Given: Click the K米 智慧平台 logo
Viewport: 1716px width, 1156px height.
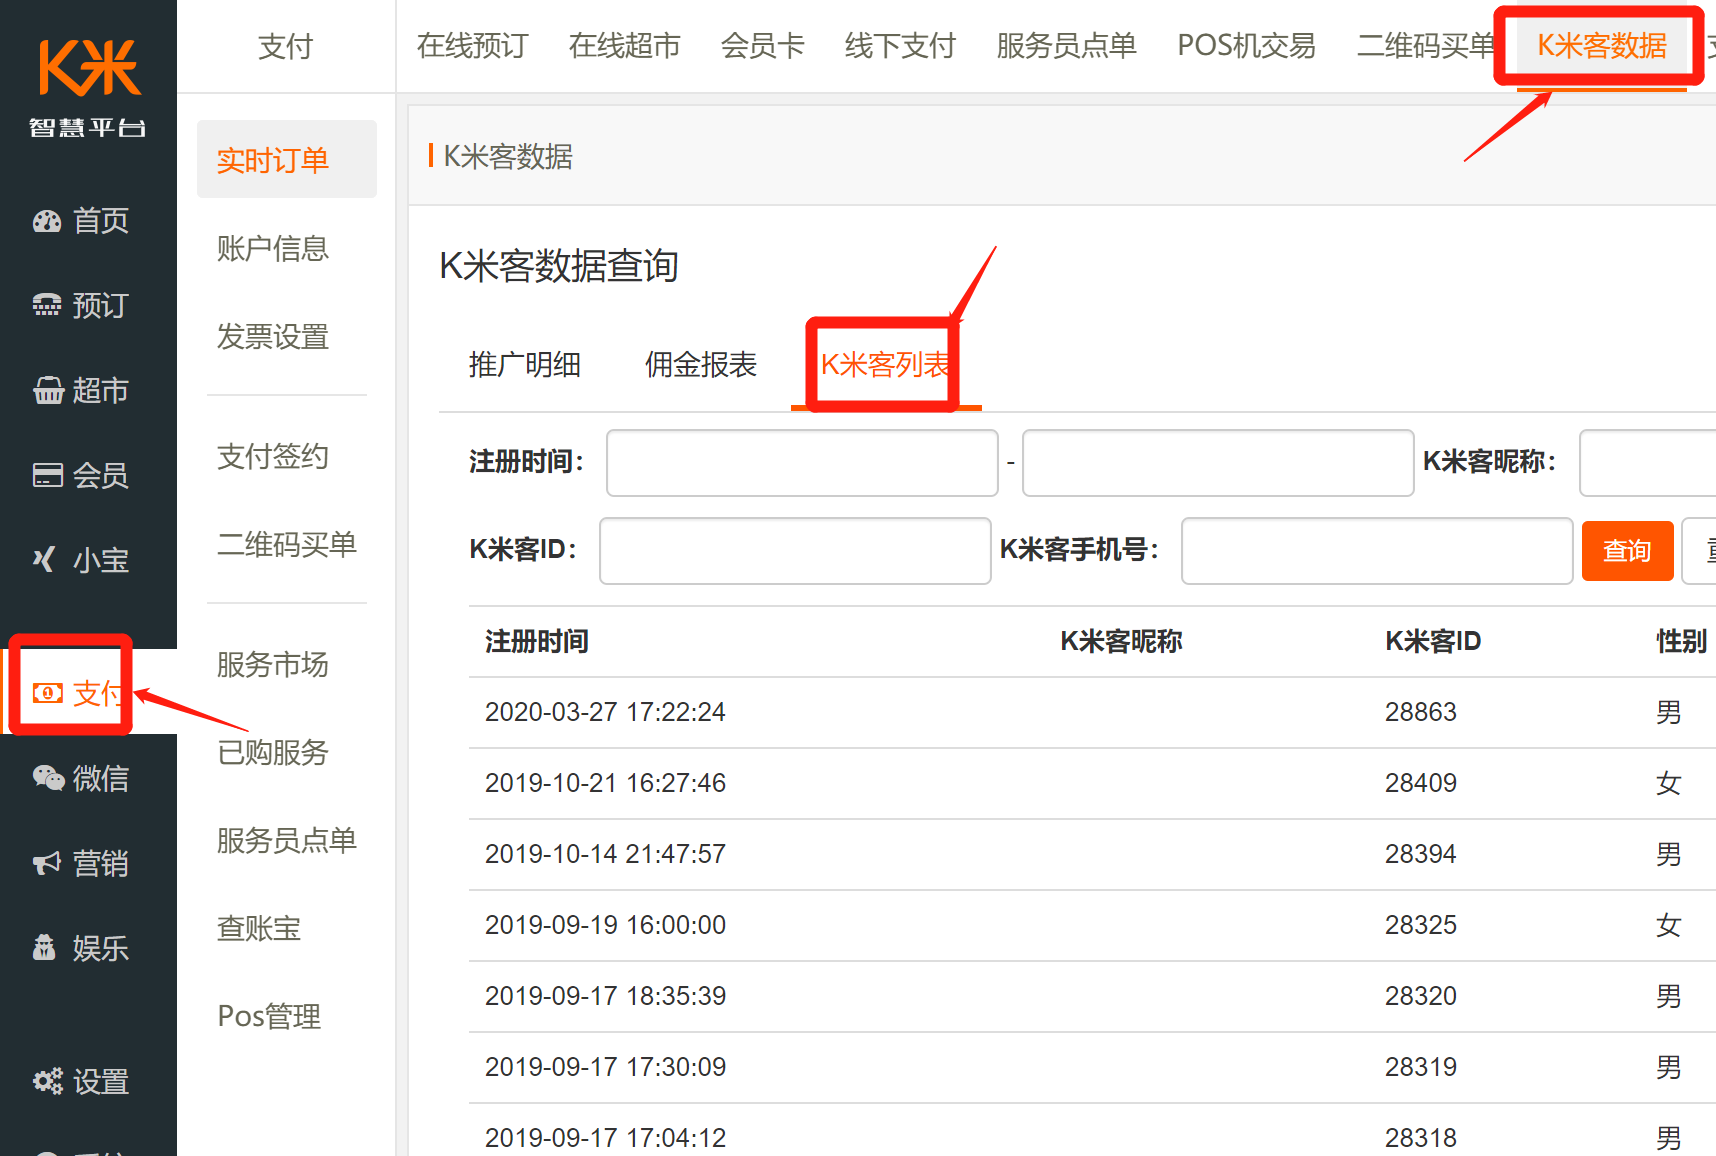Looking at the screenshot, I should (x=88, y=87).
